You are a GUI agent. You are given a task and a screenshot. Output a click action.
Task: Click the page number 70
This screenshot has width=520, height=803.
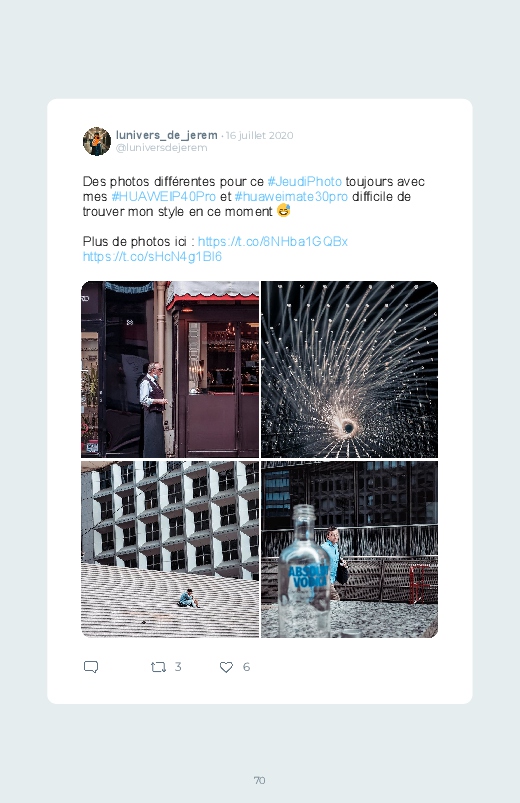point(260,780)
